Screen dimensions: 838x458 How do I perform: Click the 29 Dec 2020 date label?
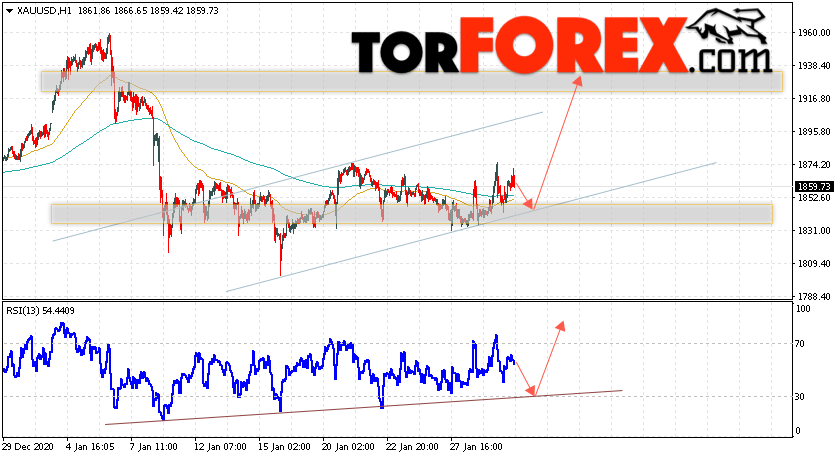pos(28,446)
